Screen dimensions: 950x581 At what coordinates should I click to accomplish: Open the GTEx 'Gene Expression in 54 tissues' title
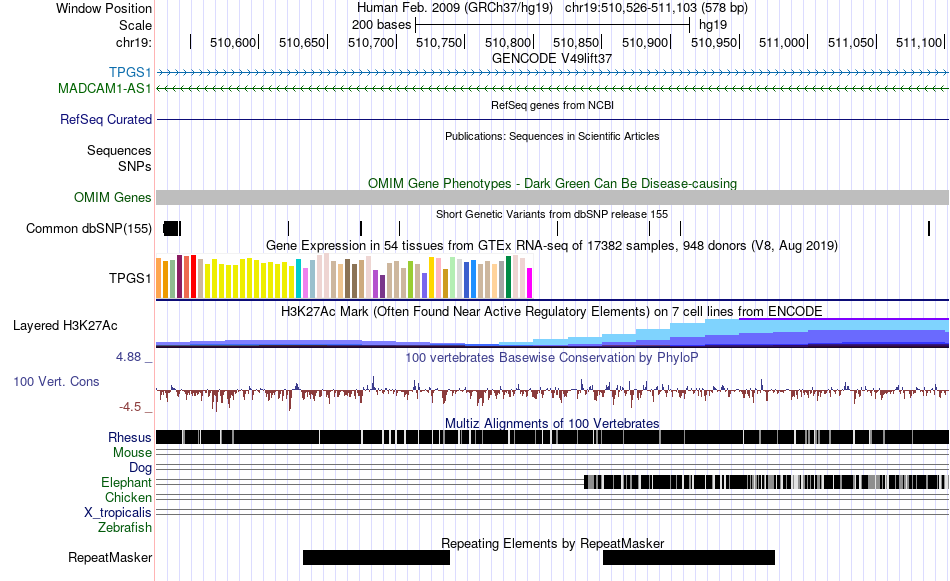pyautogui.click(x=552, y=245)
